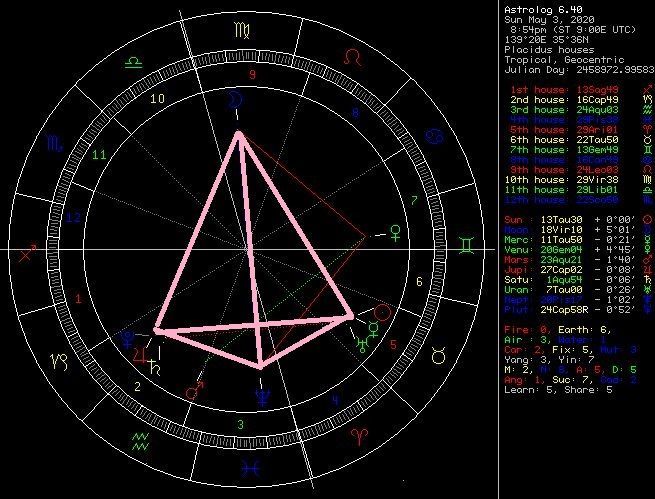This screenshot has height=499, width=655.
Task: Click the '7th house: 13Gem49' row
Action: (x=564, y=150)
